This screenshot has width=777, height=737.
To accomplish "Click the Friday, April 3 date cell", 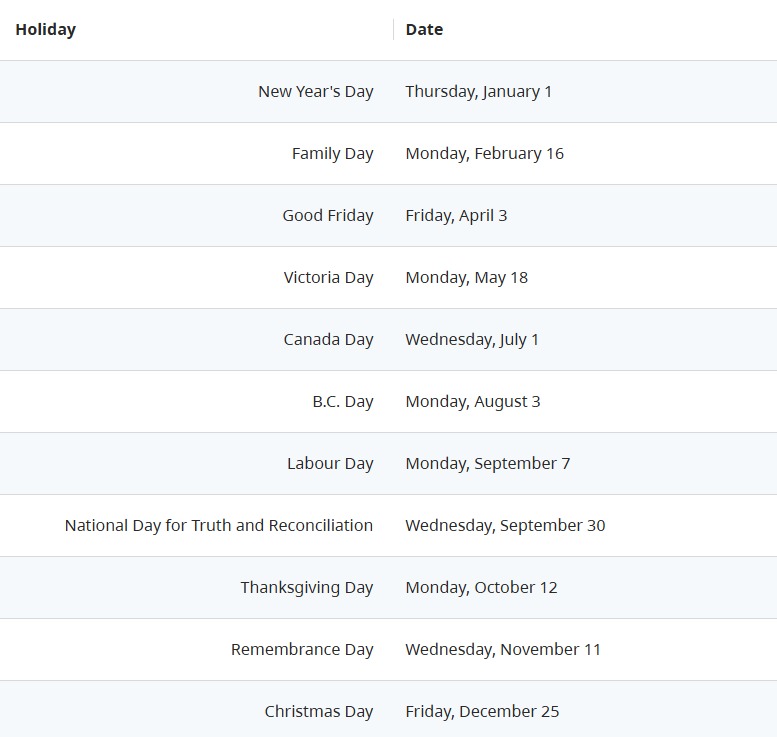I will click(x=456, y=216).
